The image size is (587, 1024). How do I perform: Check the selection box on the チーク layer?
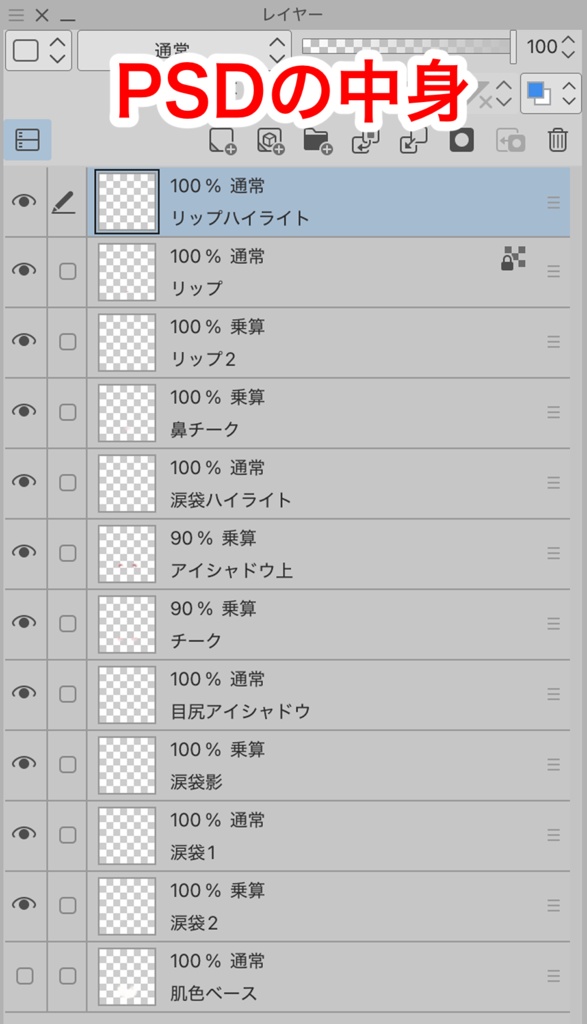[67, 623]
